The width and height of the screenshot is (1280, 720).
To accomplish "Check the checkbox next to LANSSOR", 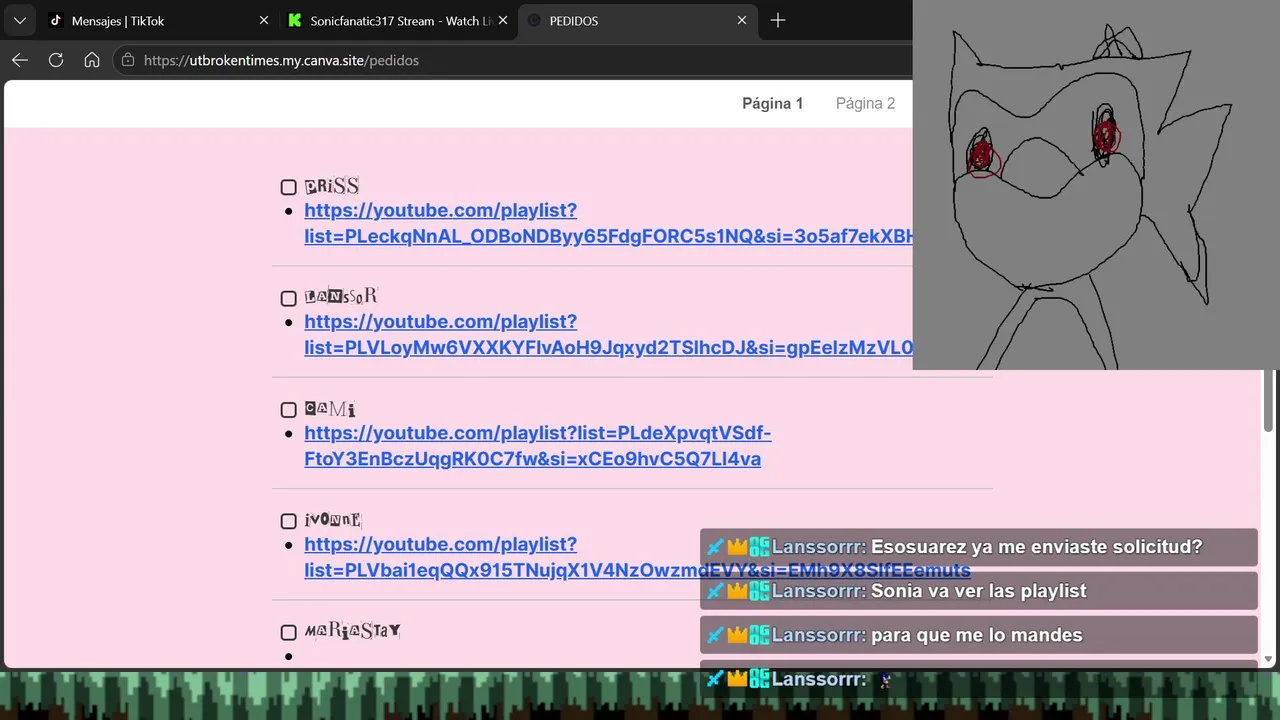I will point(288,298).
